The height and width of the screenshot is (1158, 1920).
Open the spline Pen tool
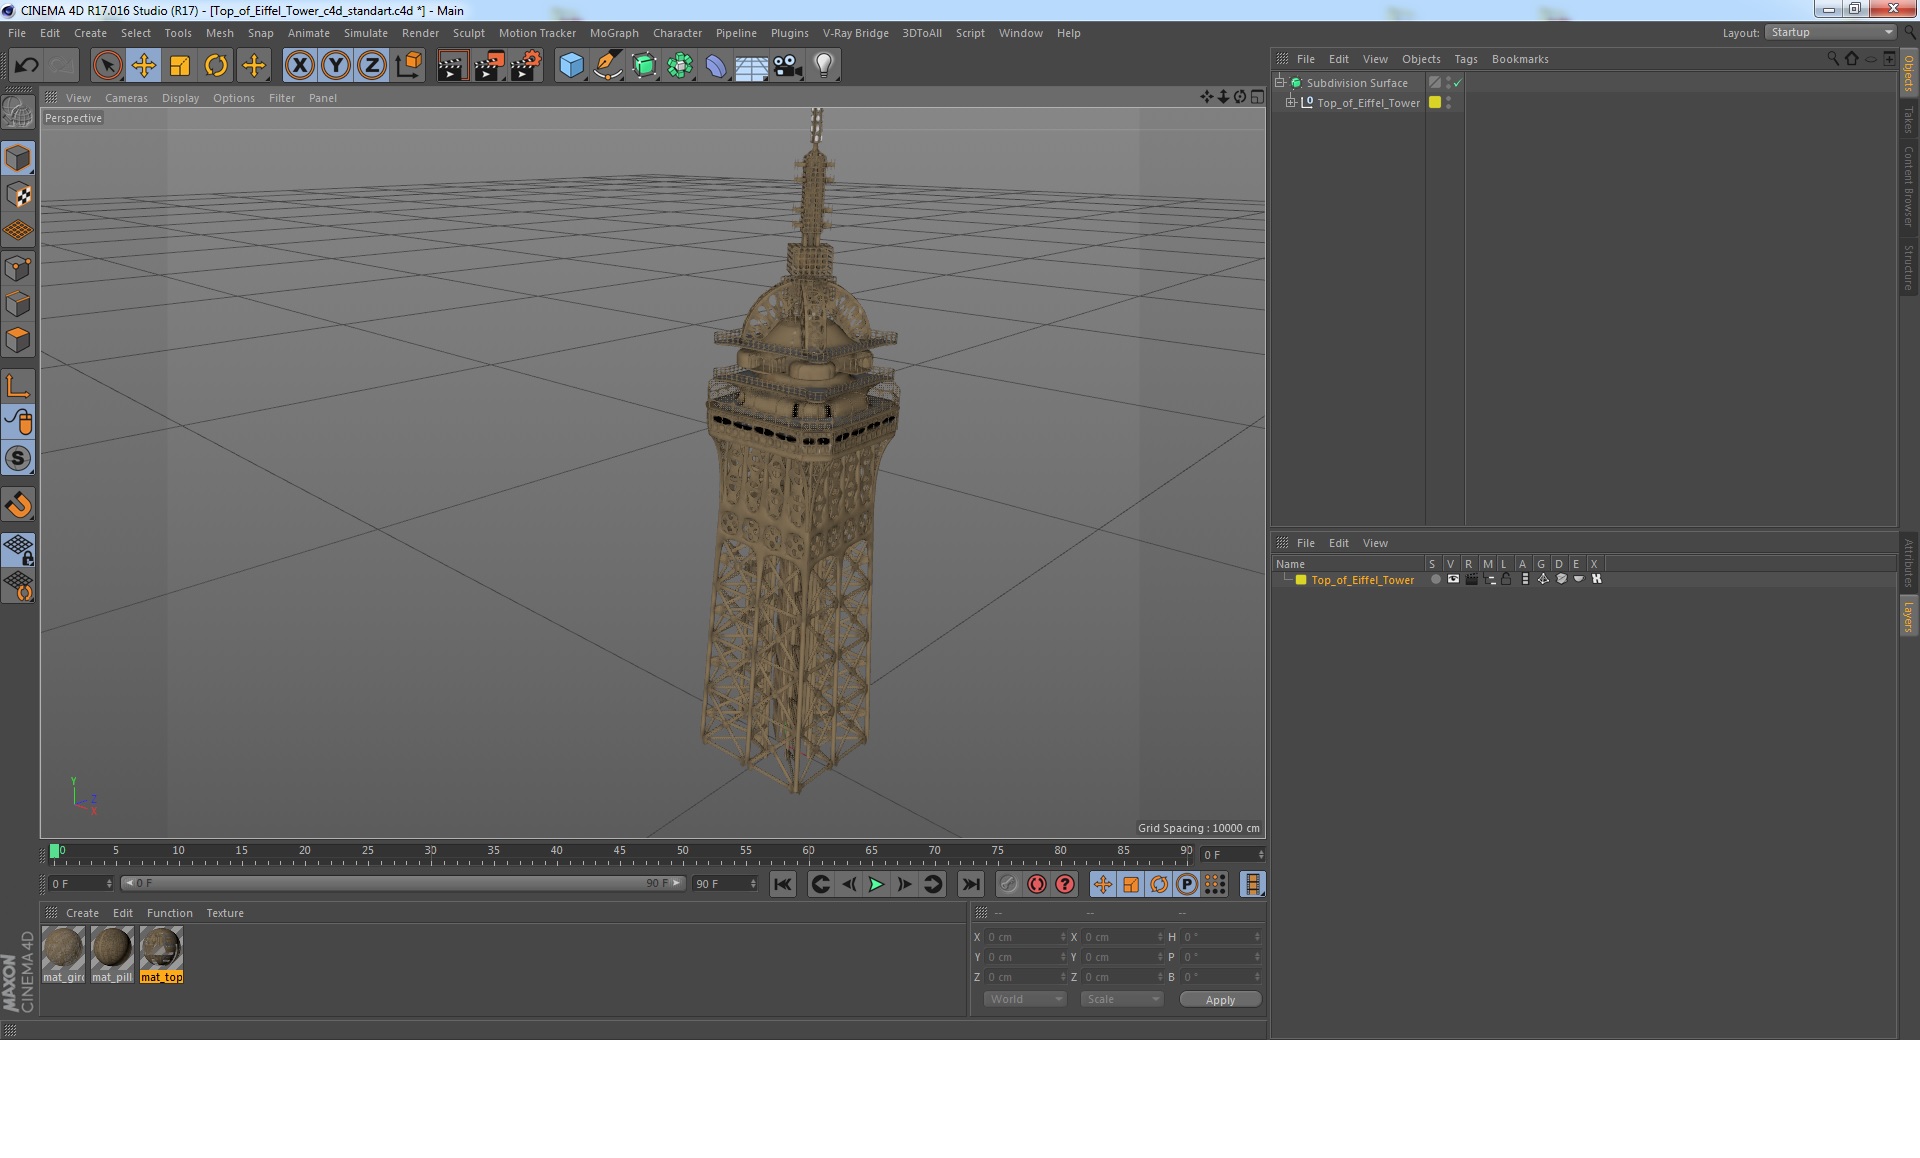[607, 66]
